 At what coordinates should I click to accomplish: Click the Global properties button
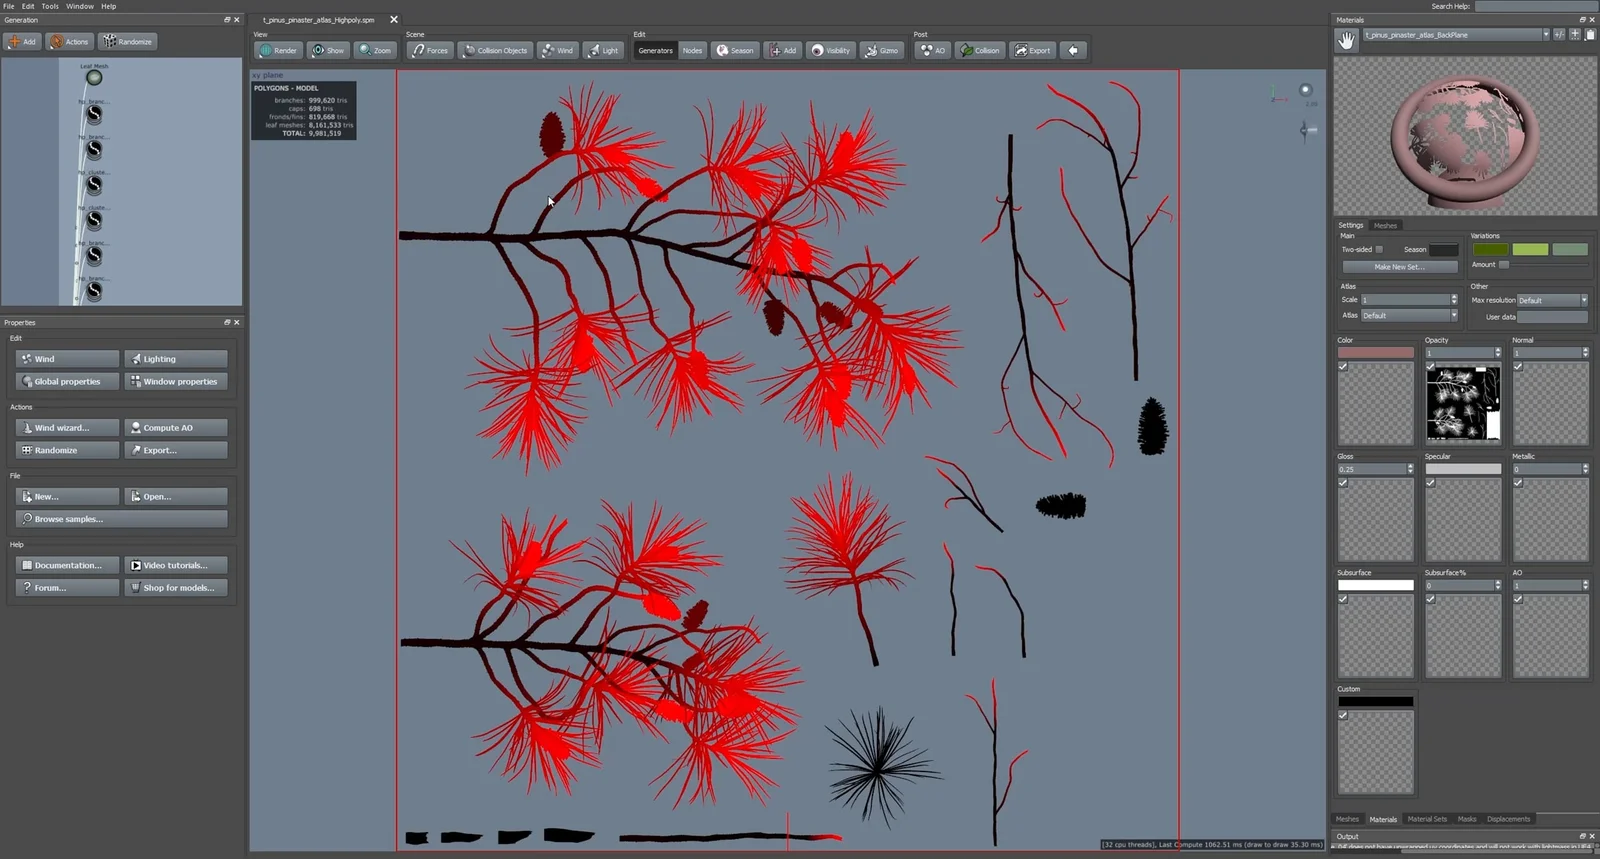[67, 381]
